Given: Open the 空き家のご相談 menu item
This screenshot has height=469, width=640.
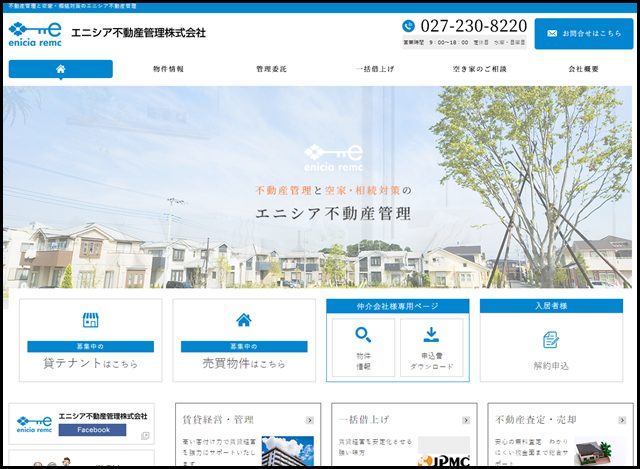Looking at the screenshot, I should [x=480, y=69].
